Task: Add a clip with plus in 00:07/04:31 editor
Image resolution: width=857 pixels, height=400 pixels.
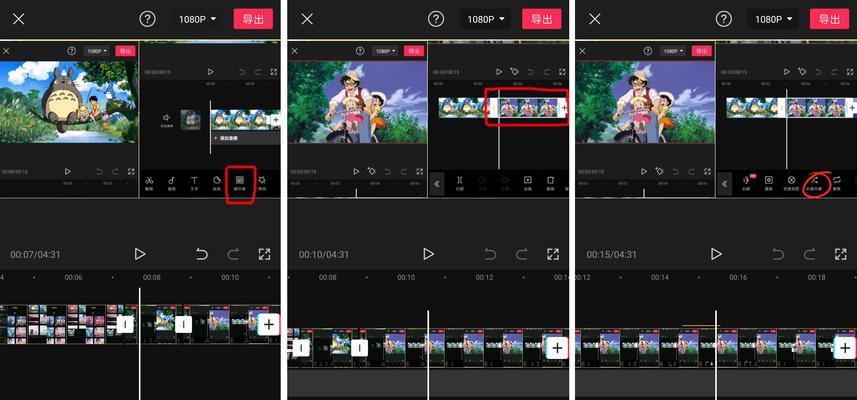Action: coord(268,325)
